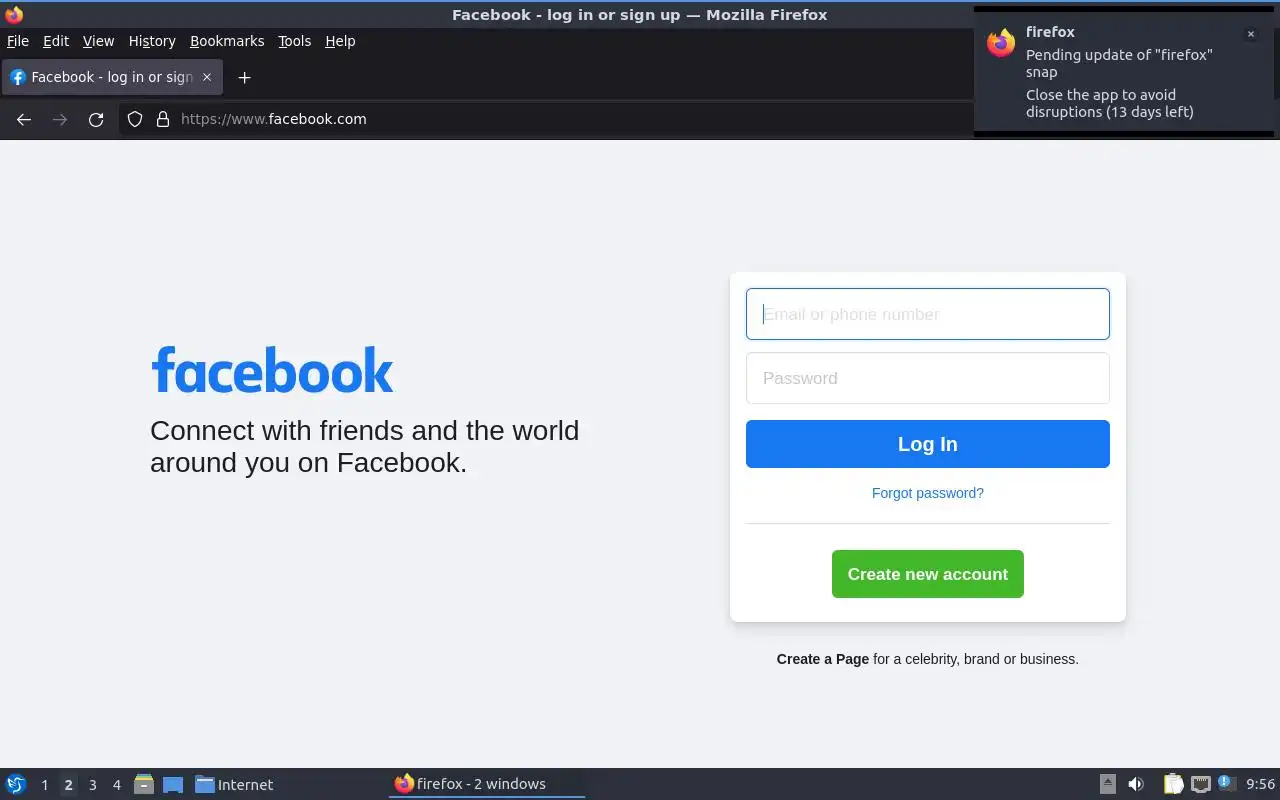The height and width of the screenshot is (800, 1280).
Task: Focus the Password field
Action: click(928, 378)
